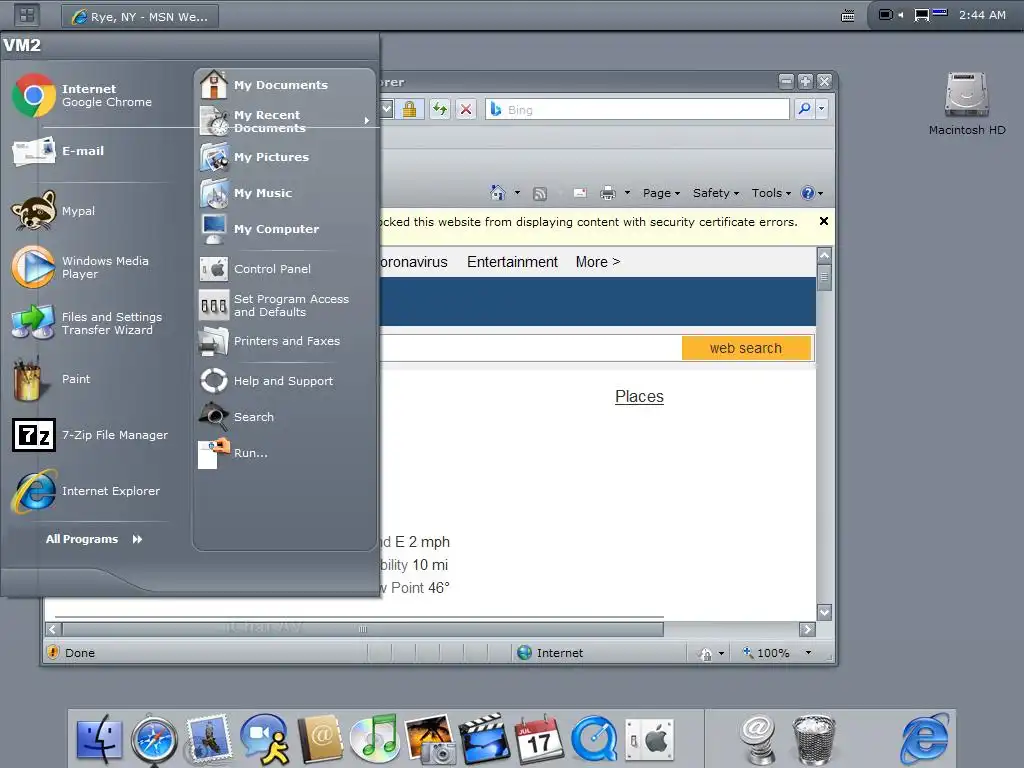
Task: Open the Home button dropdown arrow
Action: 517,193
